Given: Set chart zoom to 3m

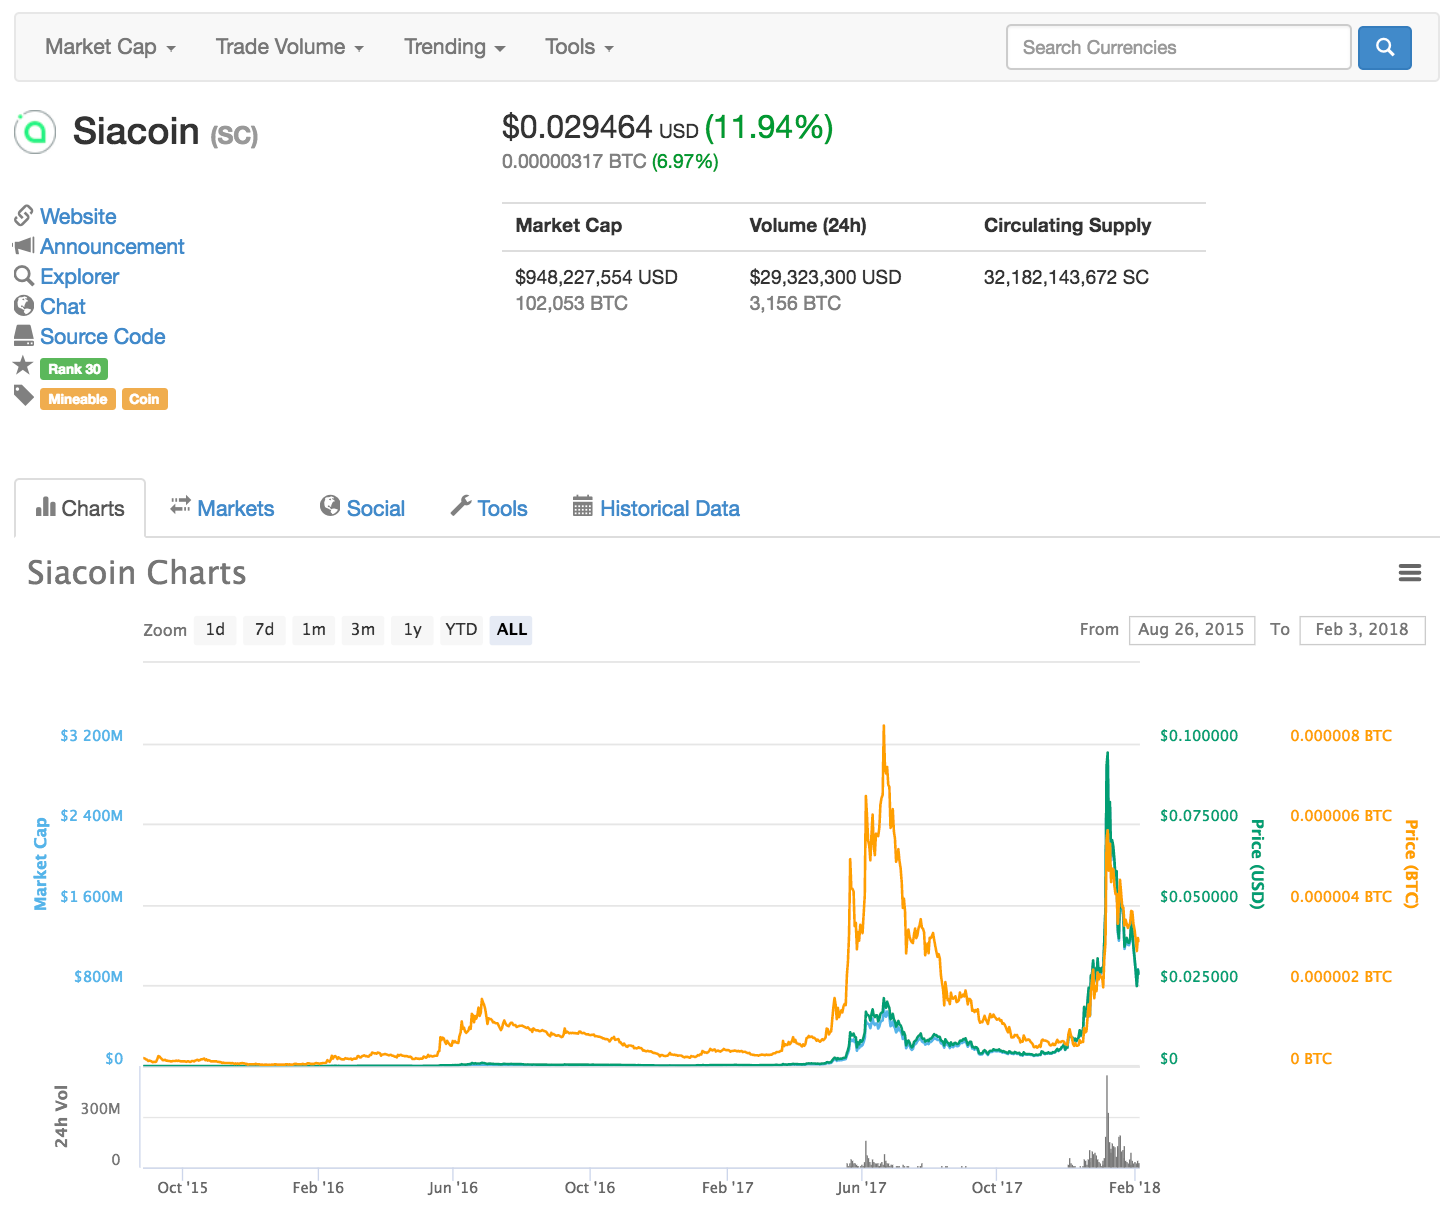Looking at the screenshot, I should pyautogui.click(x=363, y=629).
